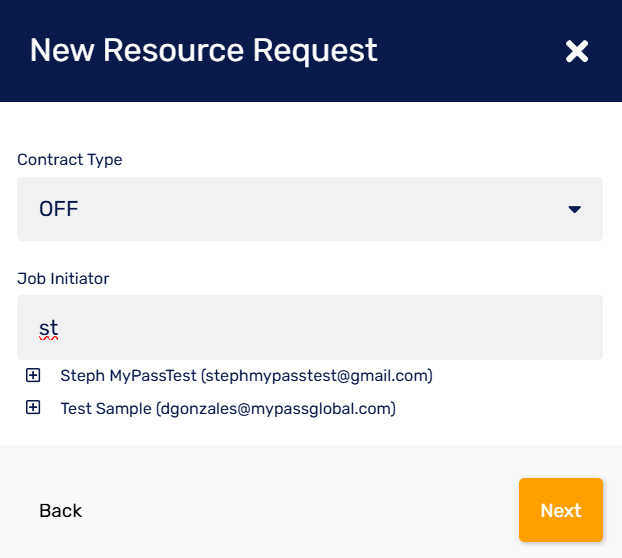Go back using the Back button
Image resolution: width=622 pixels, height=558 pixels.
click(60, 510)
